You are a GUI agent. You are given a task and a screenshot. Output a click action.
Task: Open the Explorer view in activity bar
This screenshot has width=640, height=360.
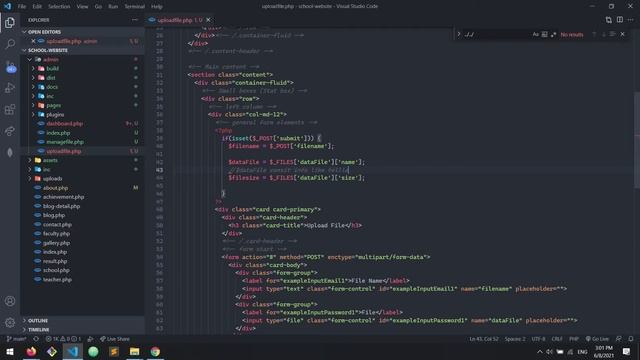[10, 22]
